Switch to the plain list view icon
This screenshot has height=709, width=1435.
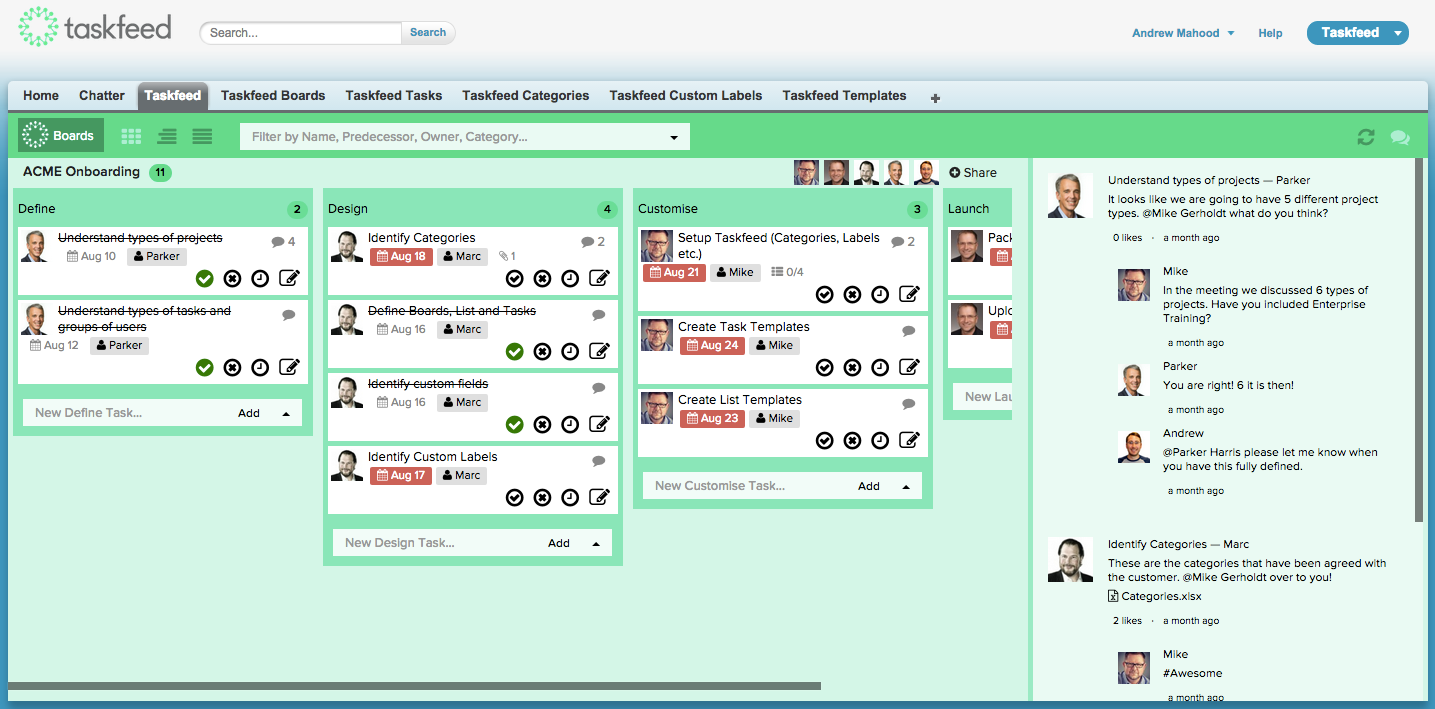pos(202,136)
